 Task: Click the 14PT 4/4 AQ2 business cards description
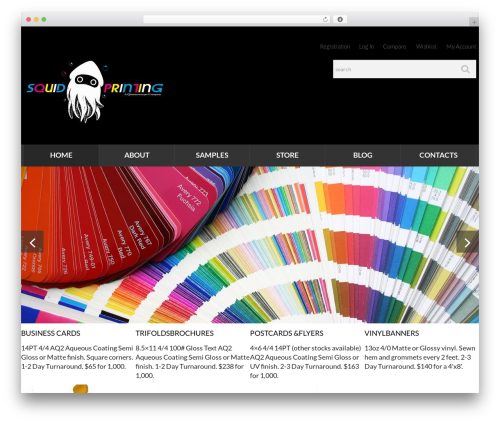(77, 357)
